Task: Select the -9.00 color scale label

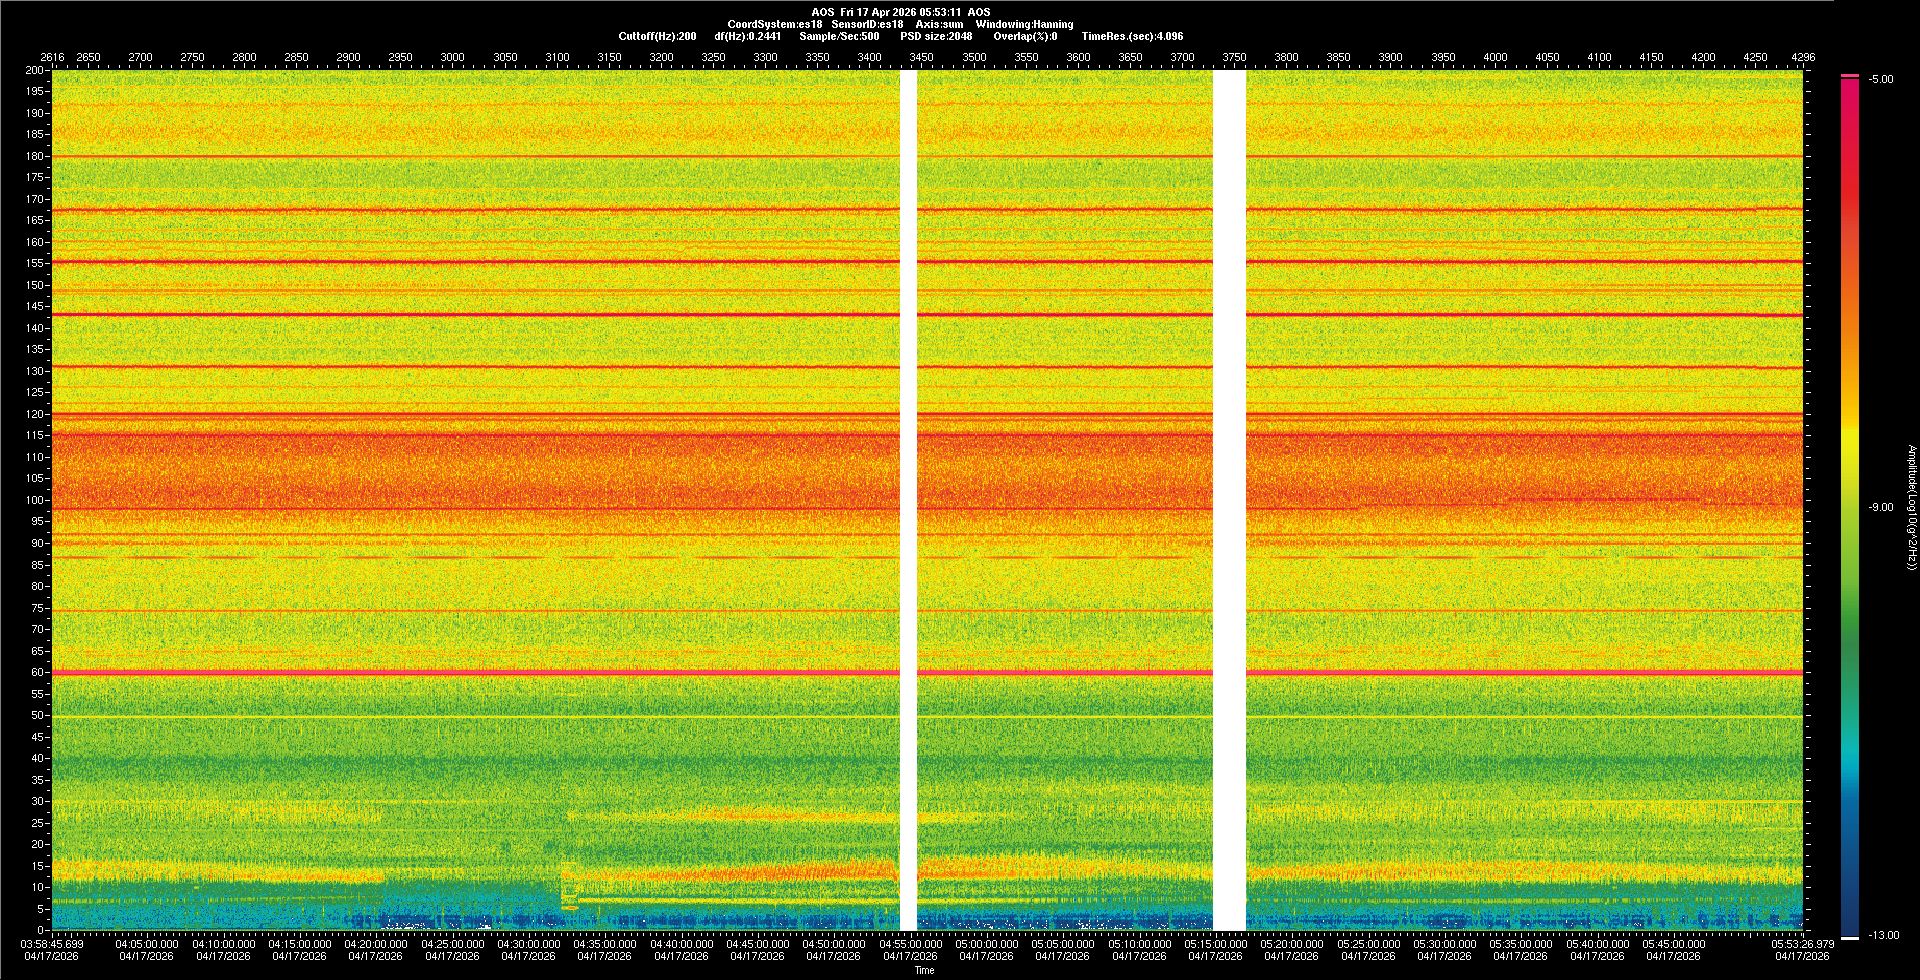Action: pyautogui.click(x=1880, y=508)
